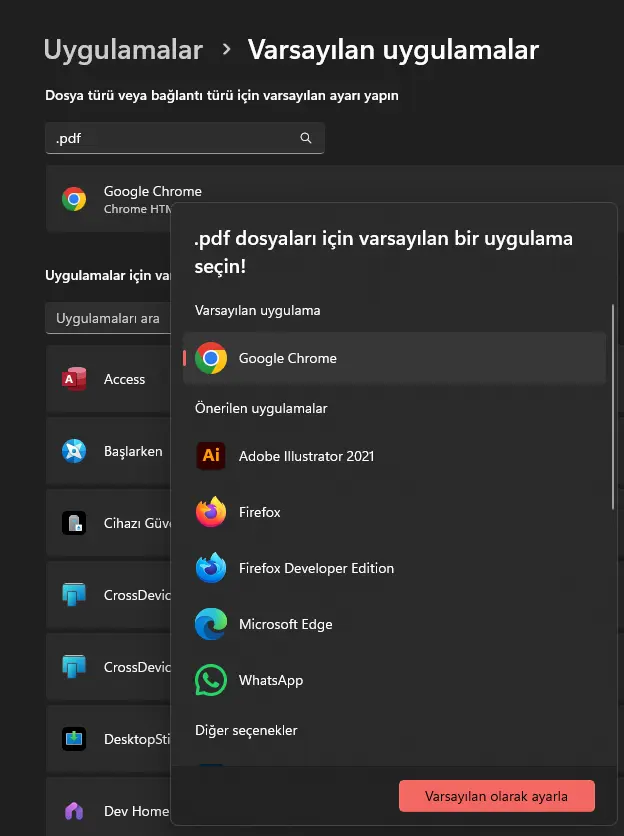Pick the Firefox Developer Edition icon
This screenshot has width=624, height=836.
pyautogui.click(x=211, y=567)
